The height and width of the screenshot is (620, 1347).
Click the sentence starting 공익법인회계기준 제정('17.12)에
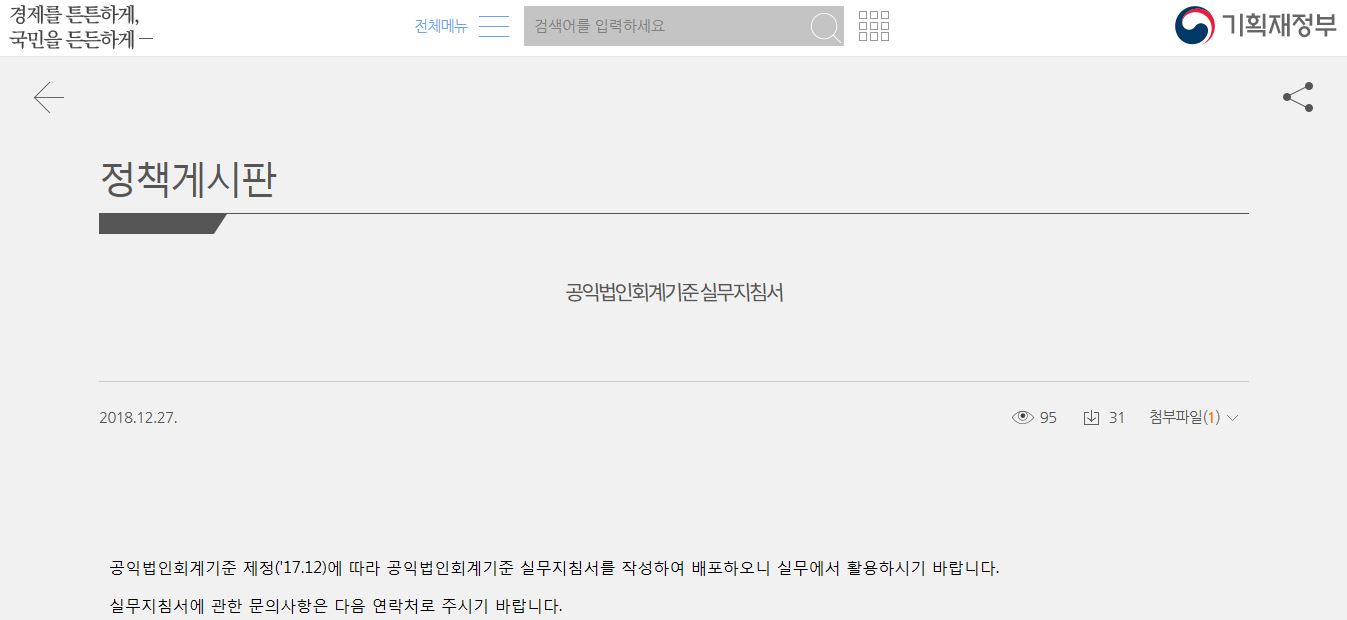pyautogui.click(x=554, y=568)
